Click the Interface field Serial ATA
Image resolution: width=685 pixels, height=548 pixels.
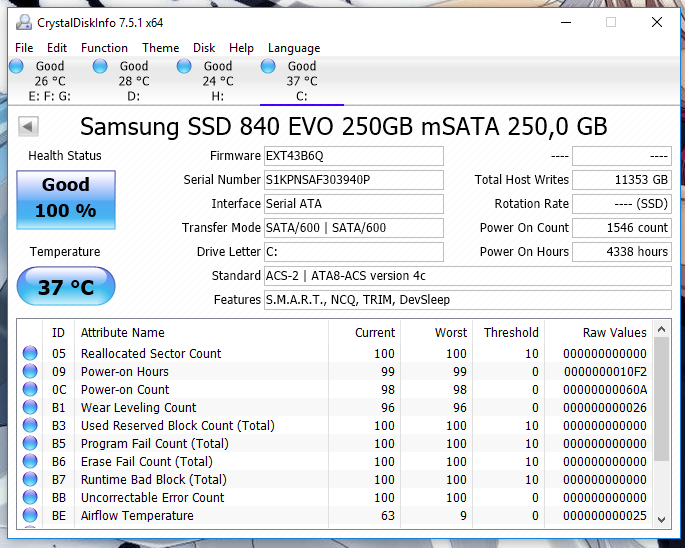(x=354, y=204)
